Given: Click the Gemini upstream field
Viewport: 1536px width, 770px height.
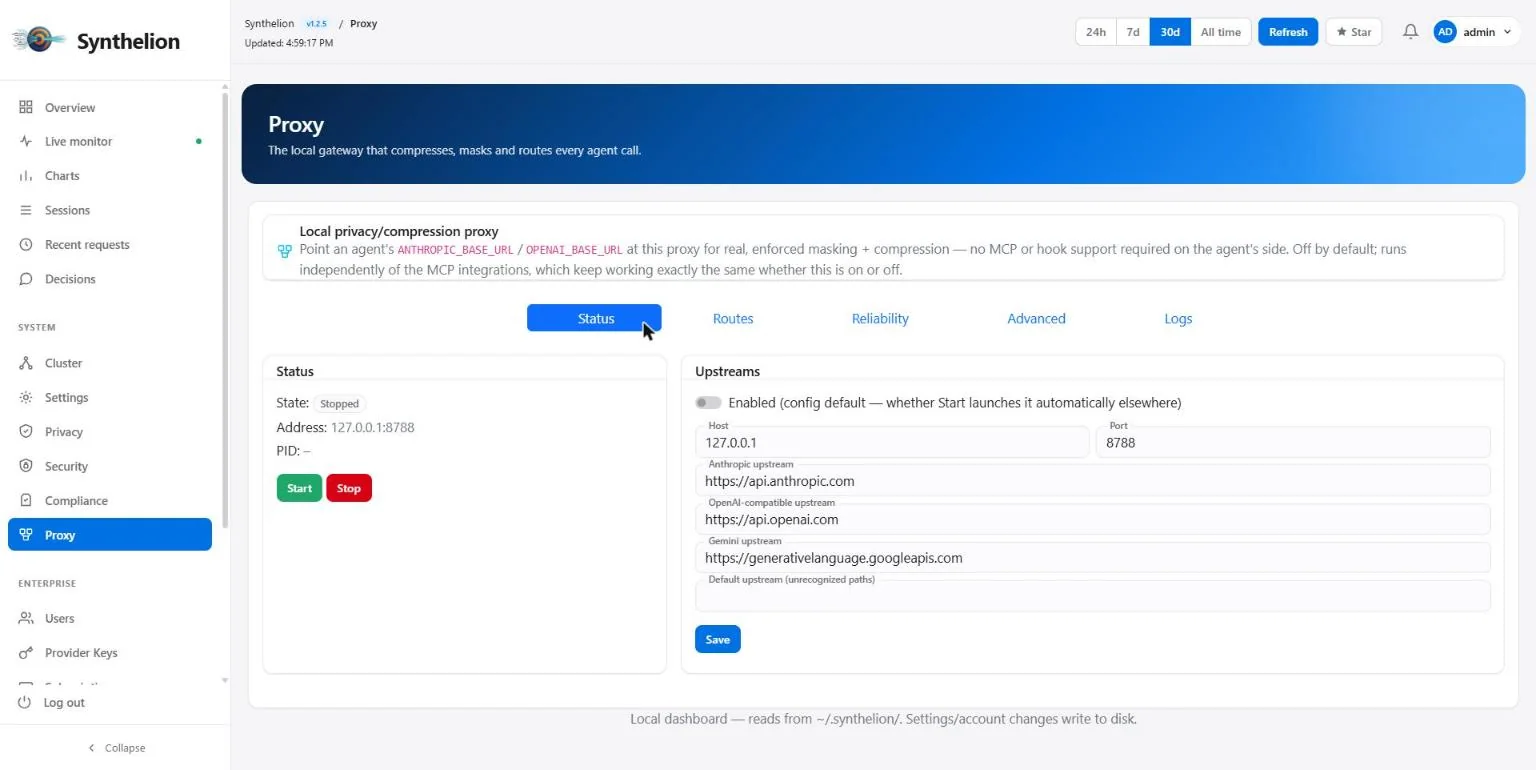Looking at the screenshot, I should (1093, 557).
